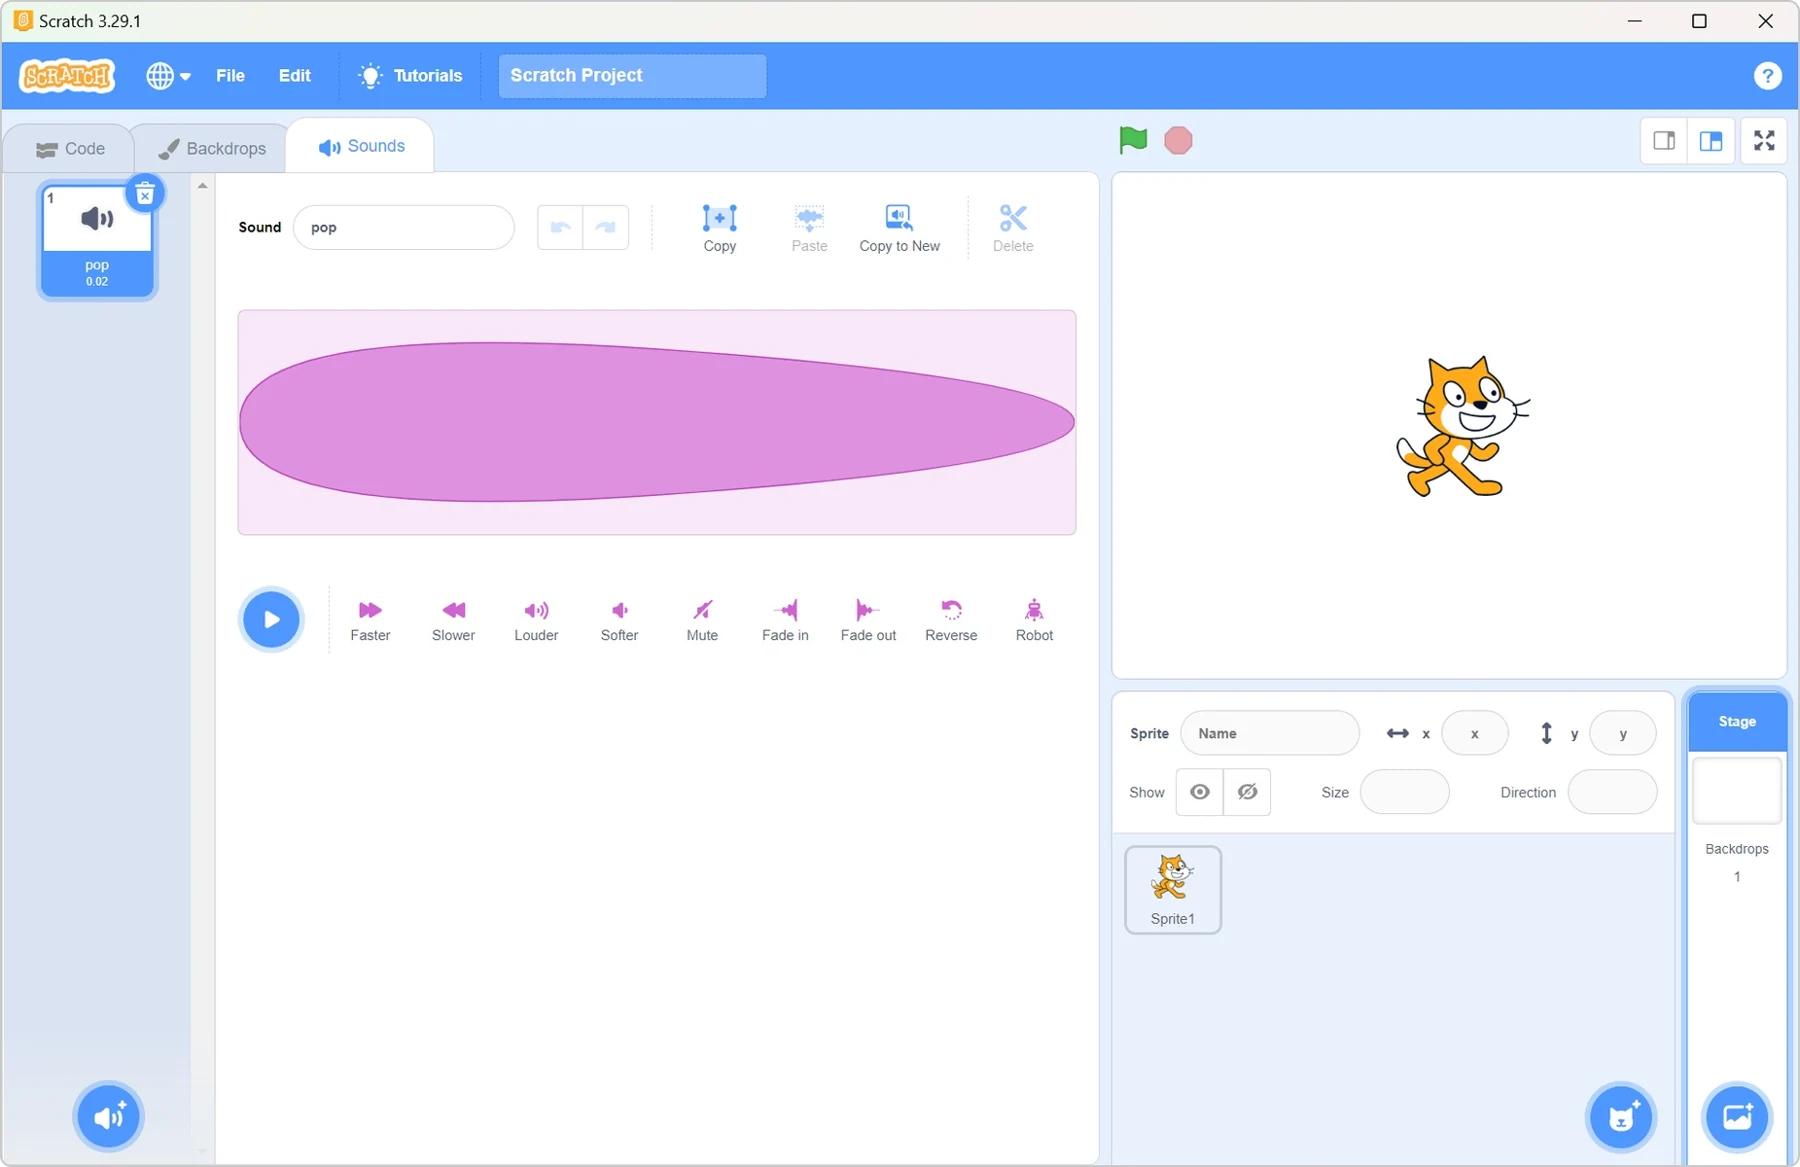The image size is (1800, 1167).
Task: Make the sound Softer
Action: click(619, 621)
